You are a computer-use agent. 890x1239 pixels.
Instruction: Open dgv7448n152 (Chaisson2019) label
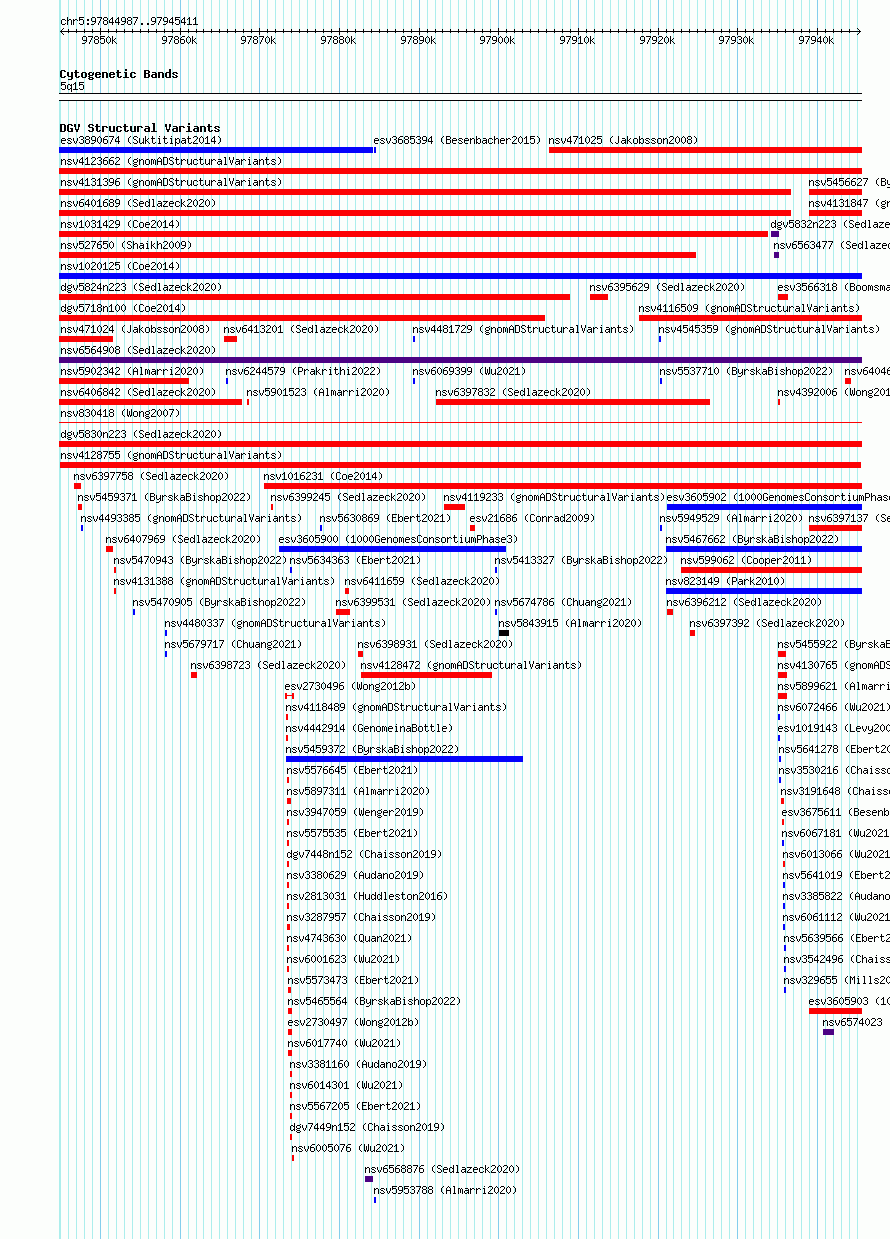pyautogui.click(x=364, y=854)
